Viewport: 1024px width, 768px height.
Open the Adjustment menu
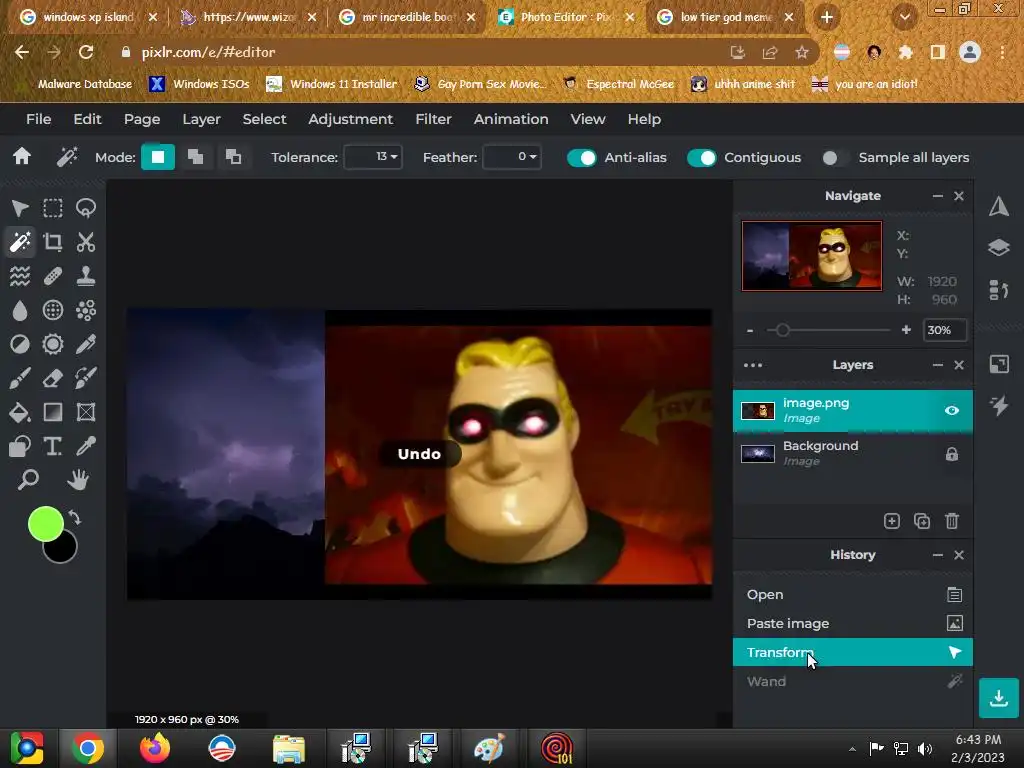click(x=351, y=120)
